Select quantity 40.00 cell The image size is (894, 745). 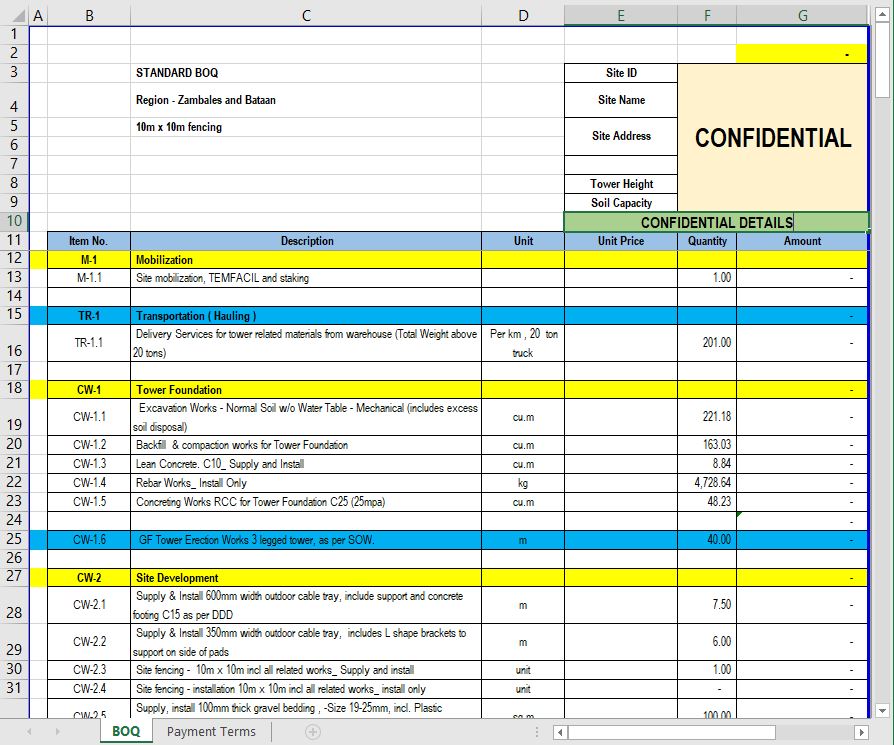click(x=707, y=540)
